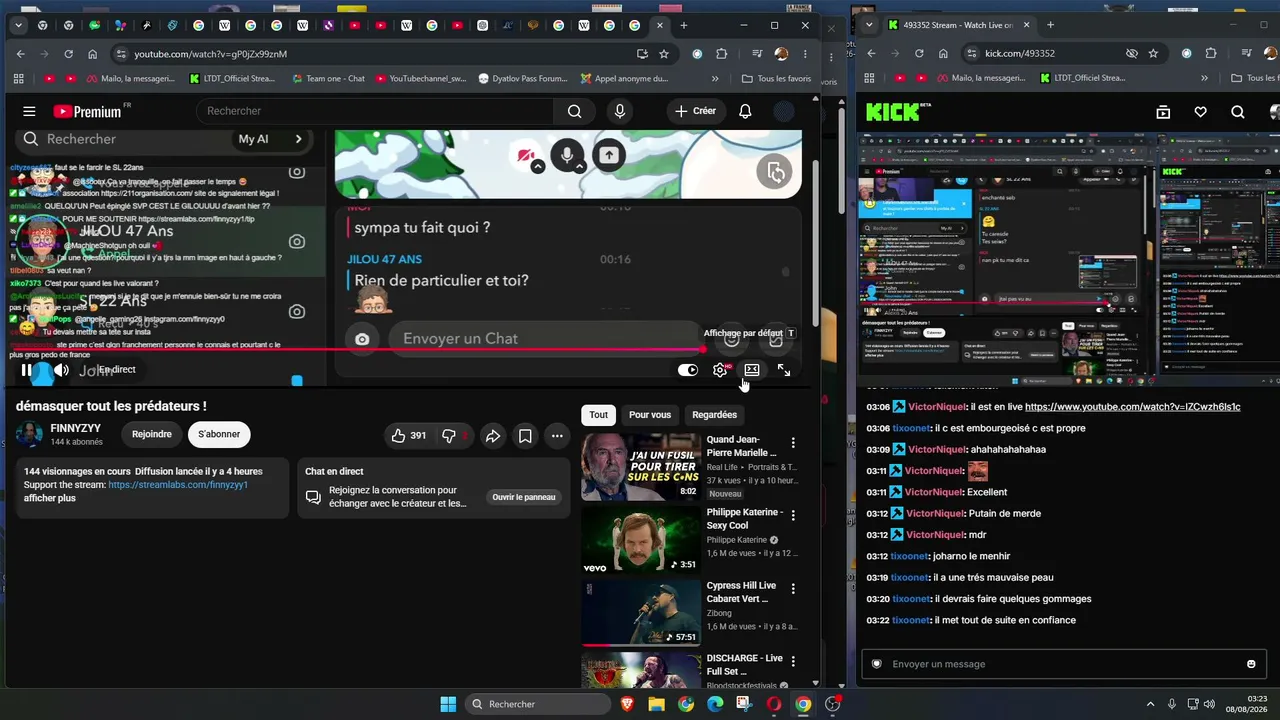Open more actions for the video
Image resolution: width=1280 pixels, height=720 pixels.
(557, 435)
